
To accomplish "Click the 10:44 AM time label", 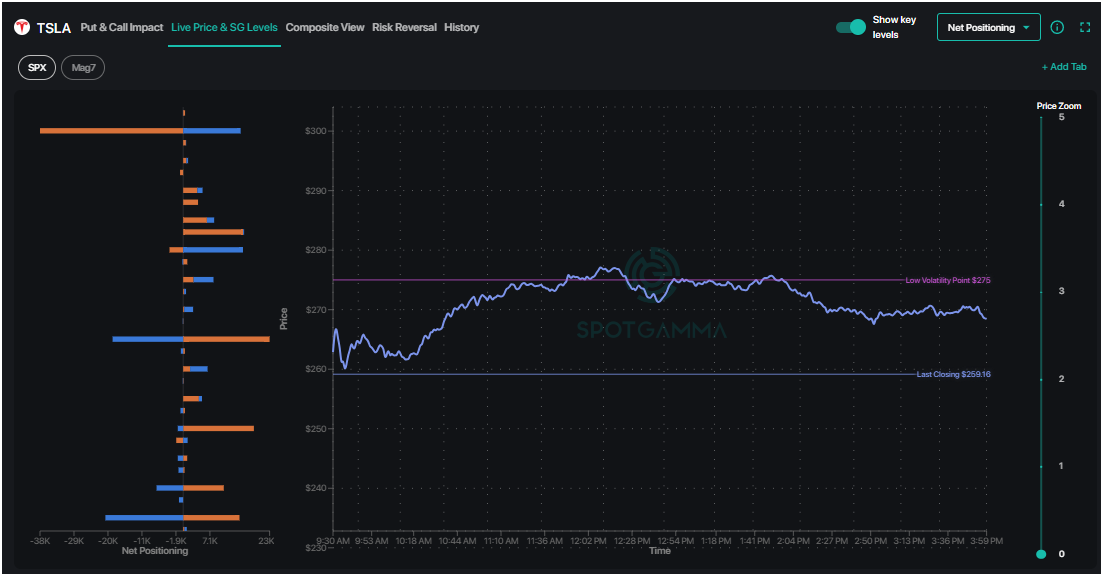I will [x=457, y=541].
